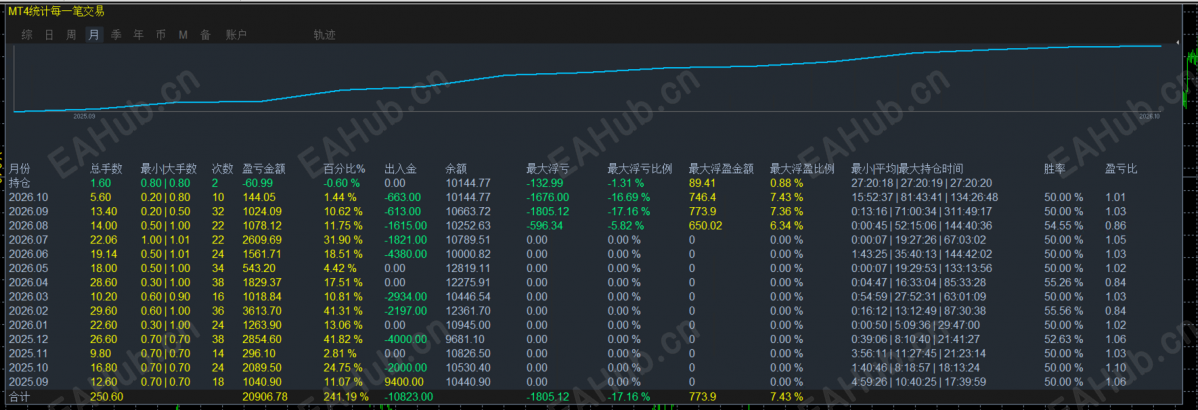
Task: Click the 百分比% column header
Action: click(x=345, y=169)
